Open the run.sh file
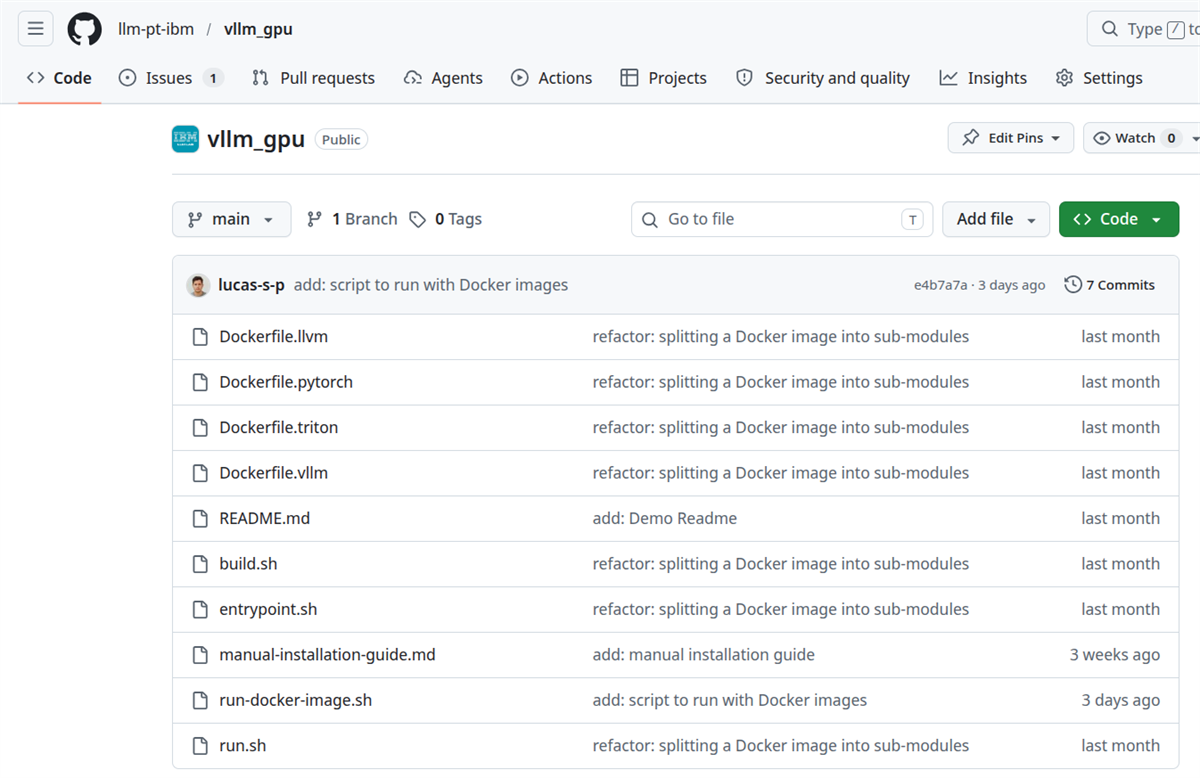Screen dimensions: 1200x778 [x=243, y=746]
